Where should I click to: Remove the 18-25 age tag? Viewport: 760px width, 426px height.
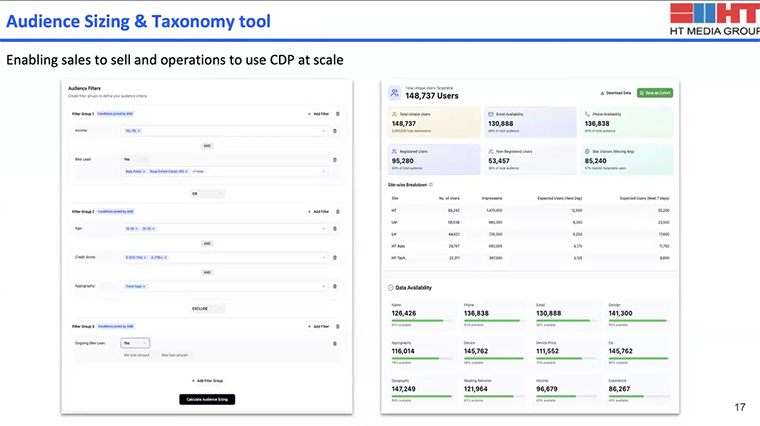coord(136,229)
